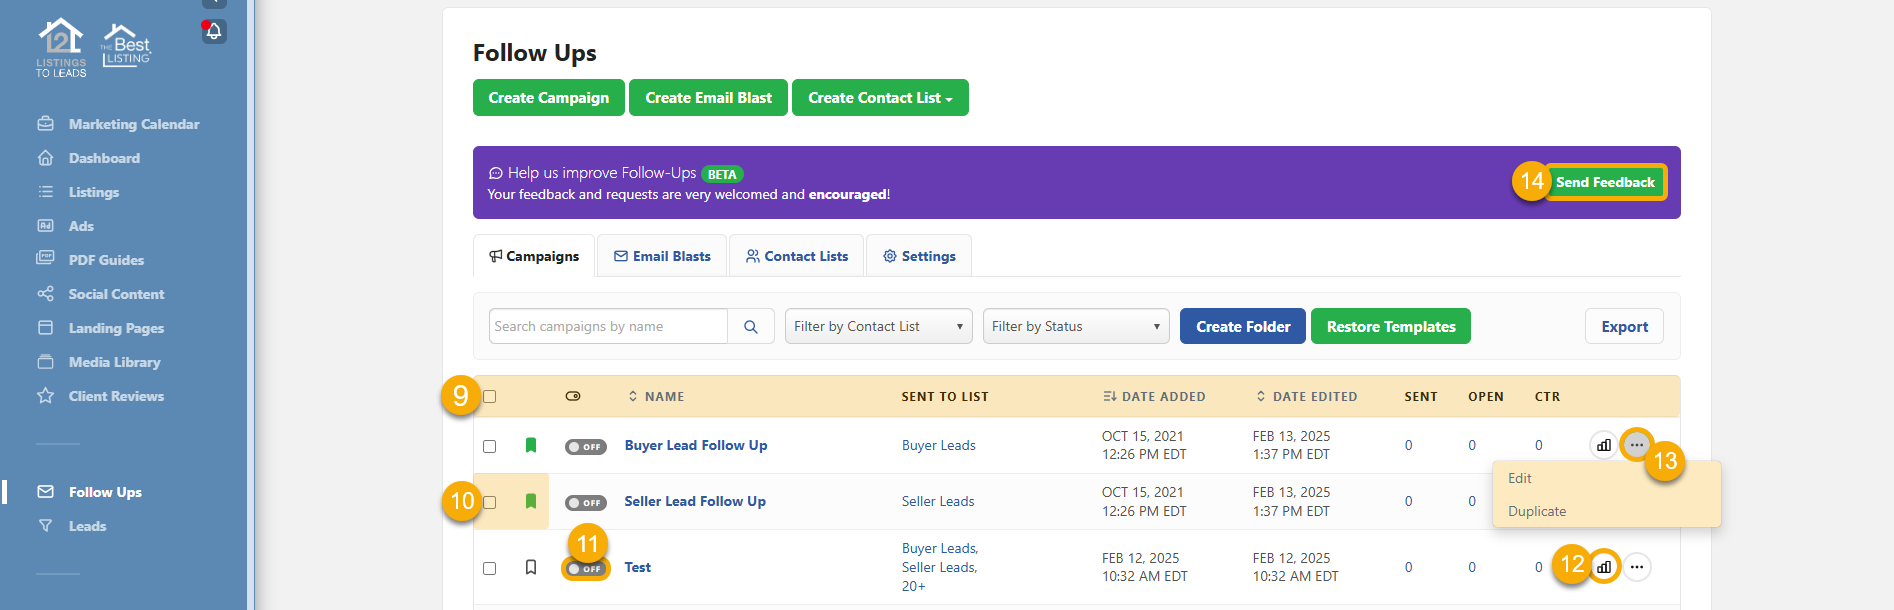Expand the Filter by Status dropdown
Image resolution: width=1894 pixels, height=610 pixels.
1075,327
